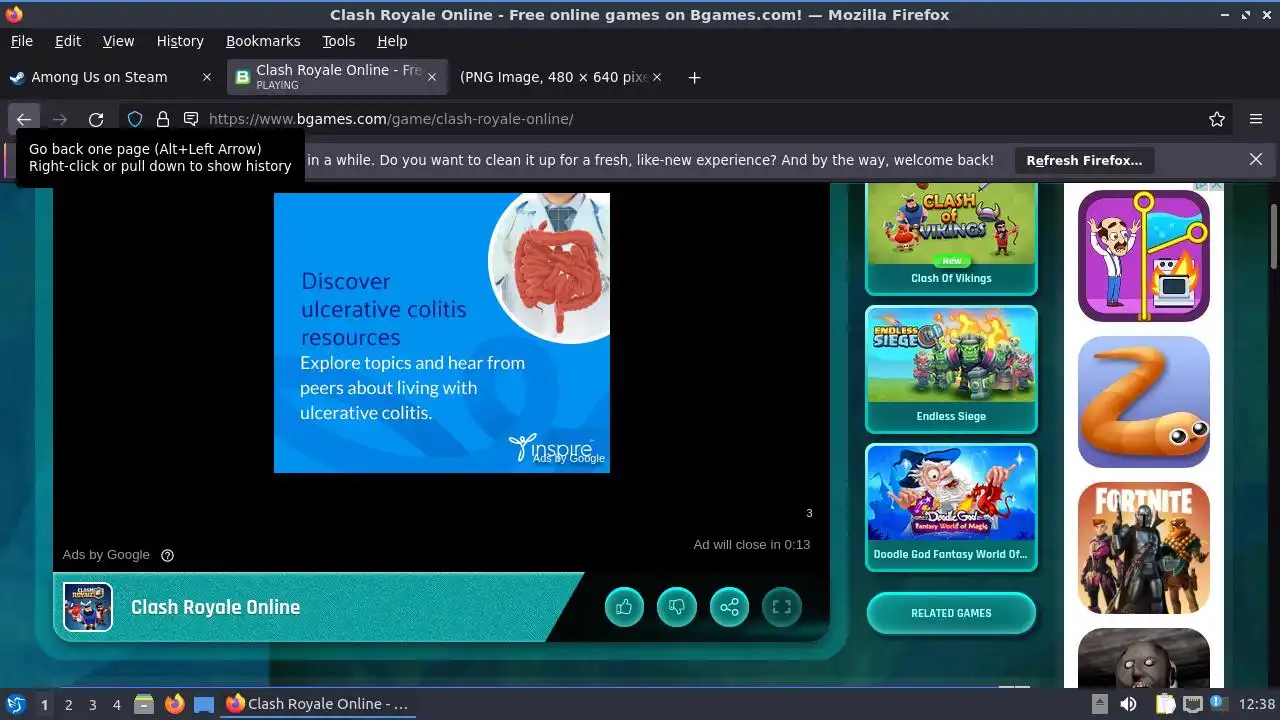This screenshot has width=1280, height=720.
Task: Click the thumbs-down dislike button
Action: pos(677,607)
